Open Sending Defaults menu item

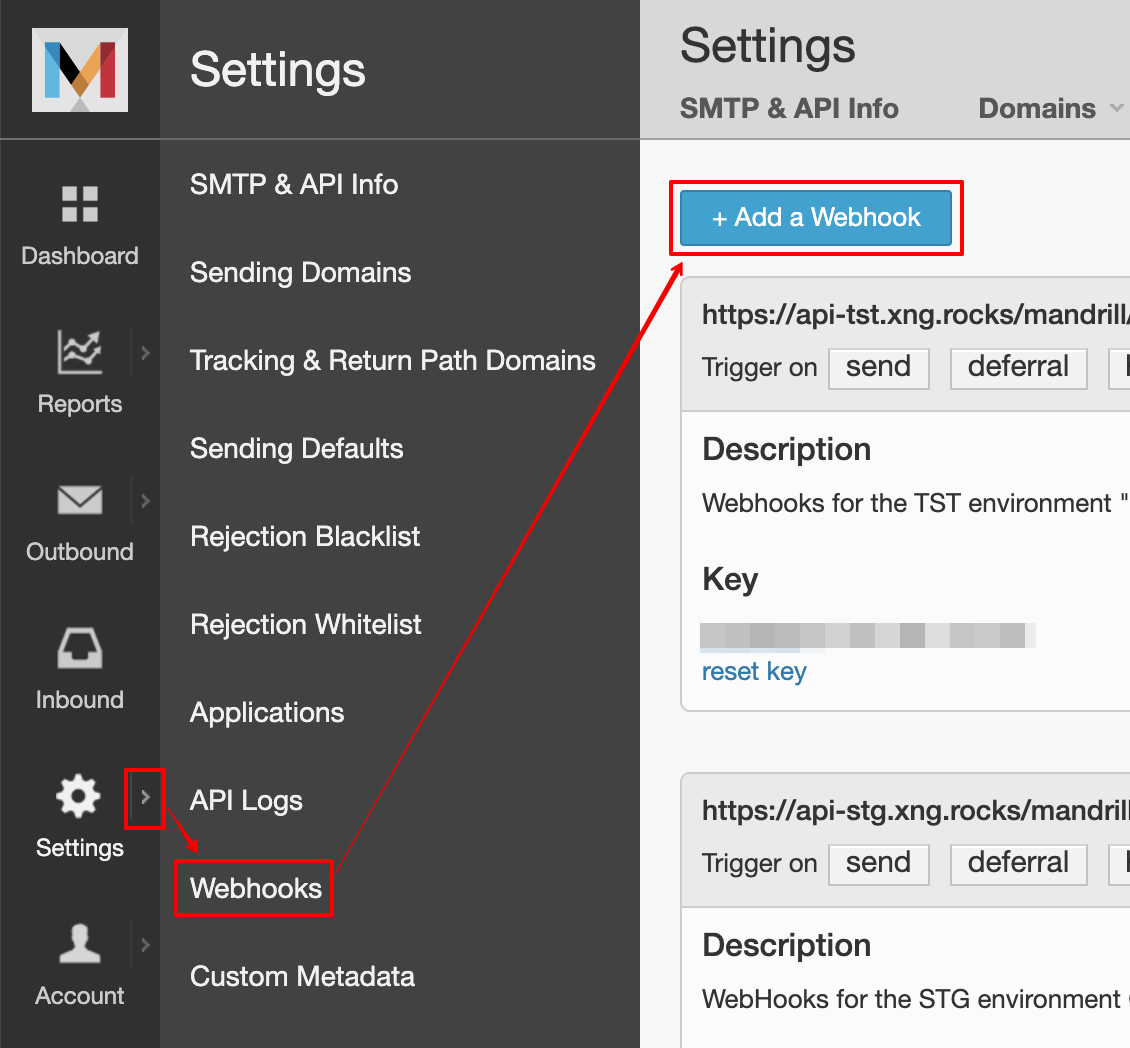tap(296, 448)
